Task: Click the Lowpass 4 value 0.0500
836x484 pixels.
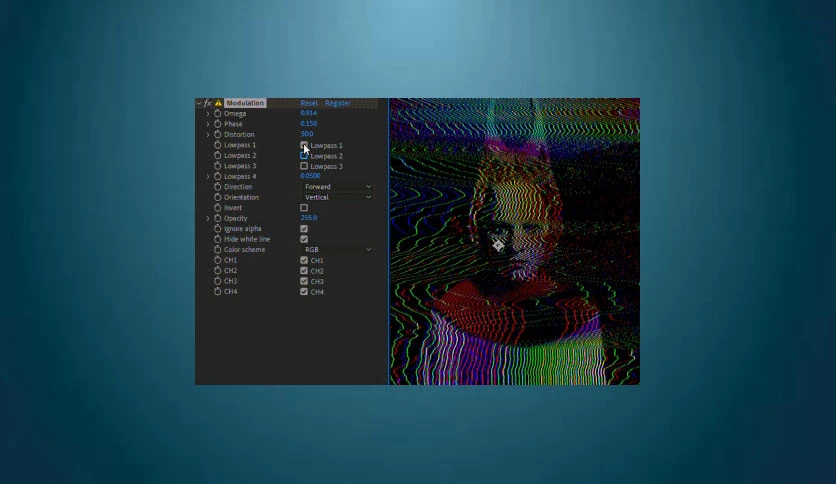Action: 310,176
